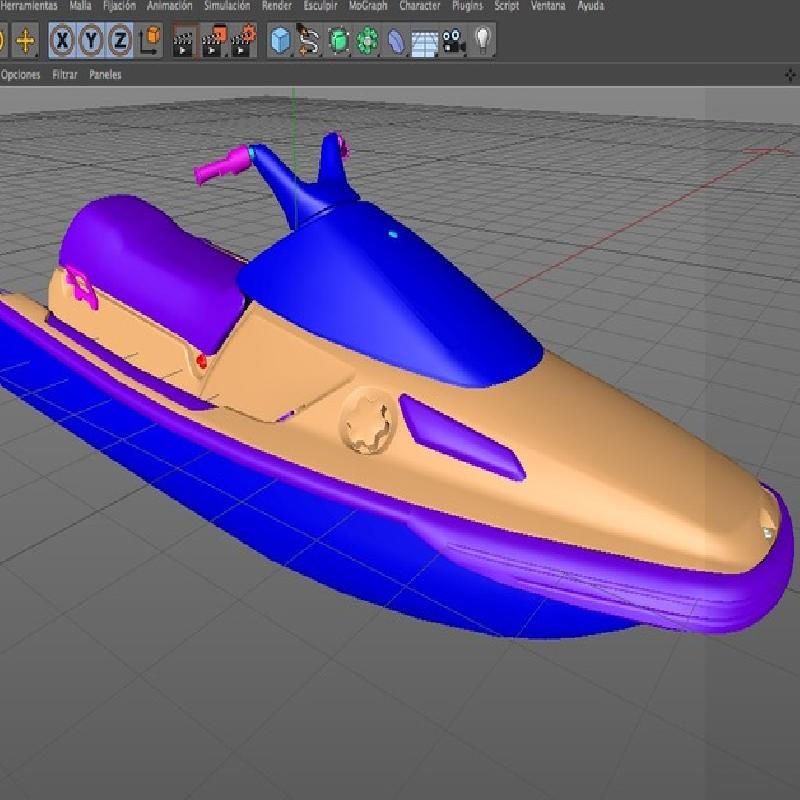Click the green NURBS generator icon
Viewport: 800px width, 800px height.
coord(339,41)
